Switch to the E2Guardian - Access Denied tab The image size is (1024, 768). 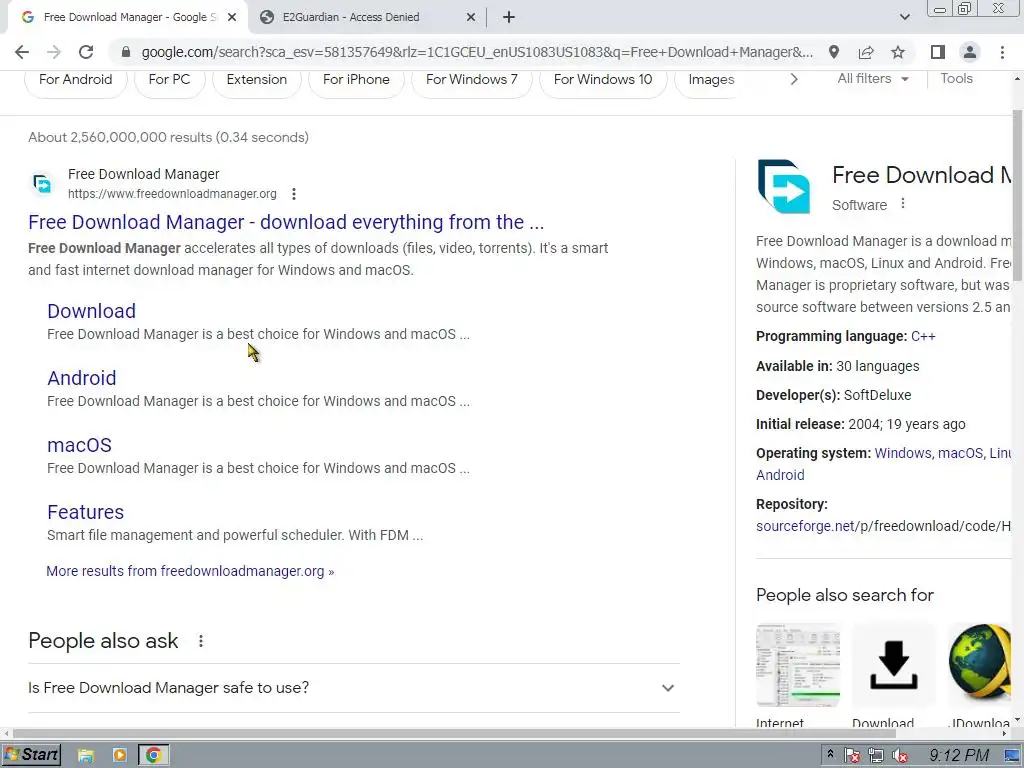coord(367,17)
